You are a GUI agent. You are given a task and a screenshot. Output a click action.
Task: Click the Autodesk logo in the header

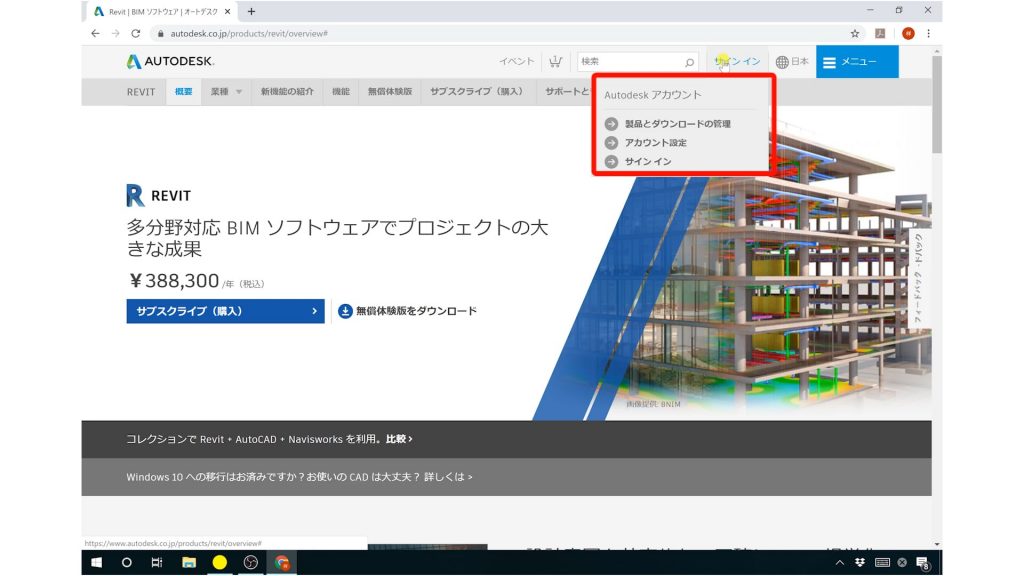(x=151, y=60)
